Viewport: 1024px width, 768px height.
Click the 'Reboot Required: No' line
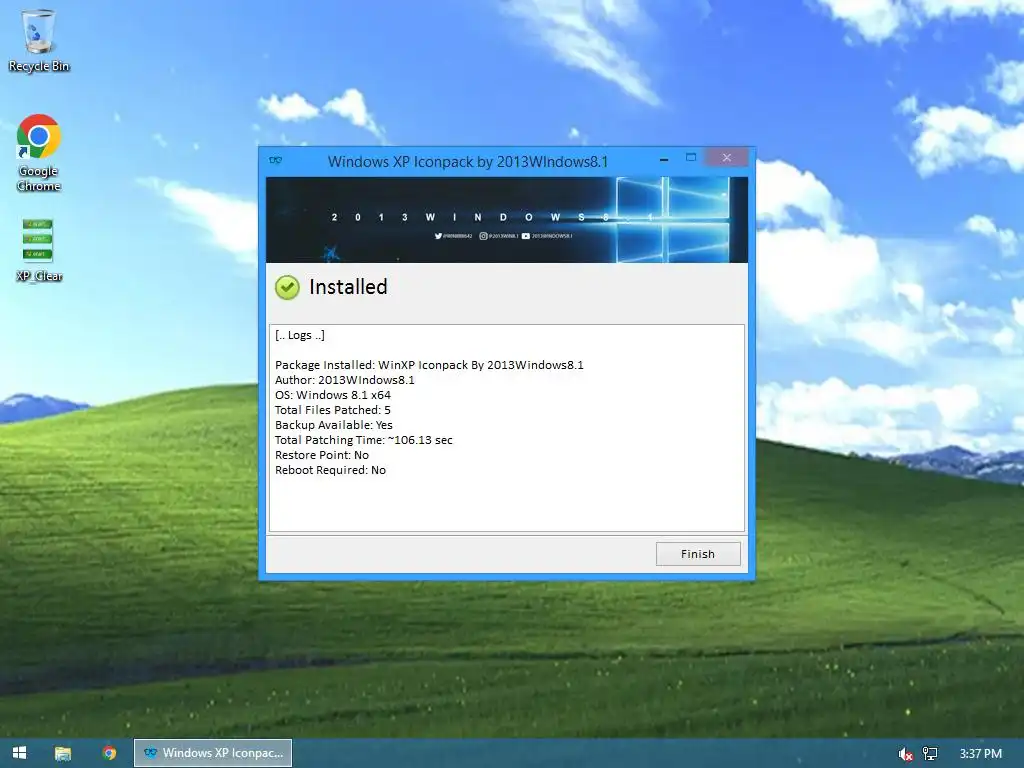coord(330,470)
